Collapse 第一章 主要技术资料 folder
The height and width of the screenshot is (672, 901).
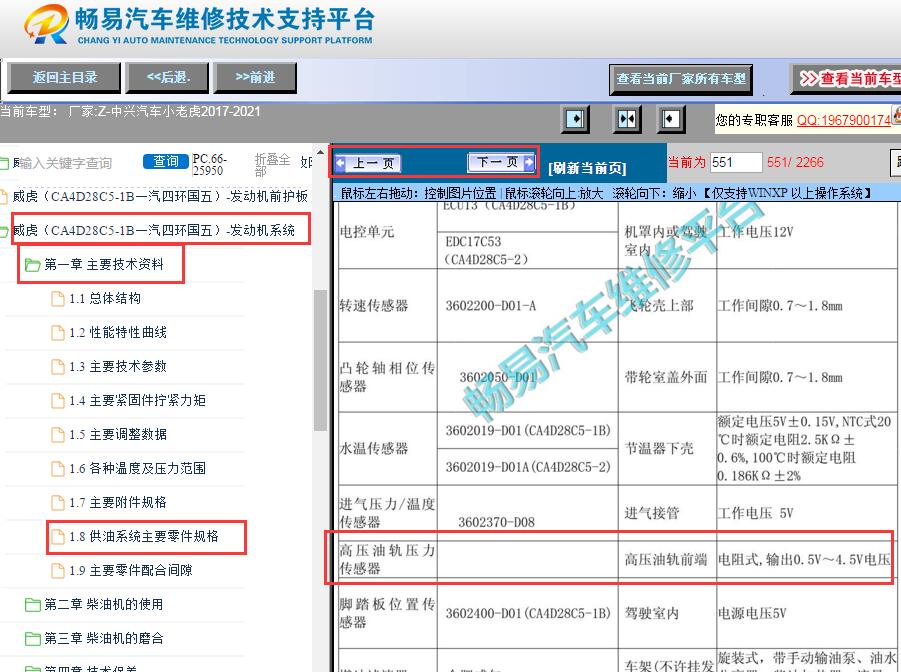(x=104, y=264)
